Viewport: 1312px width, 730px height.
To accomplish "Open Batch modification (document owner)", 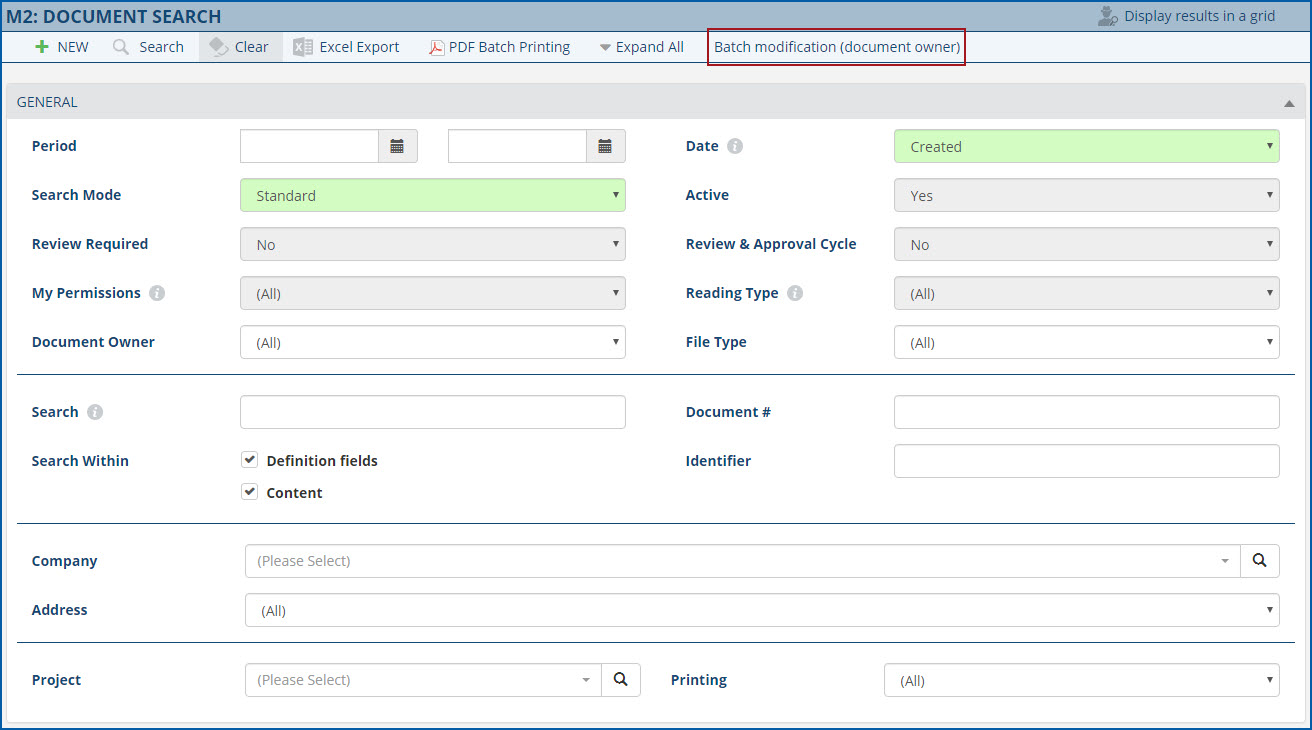I will 837,47.
